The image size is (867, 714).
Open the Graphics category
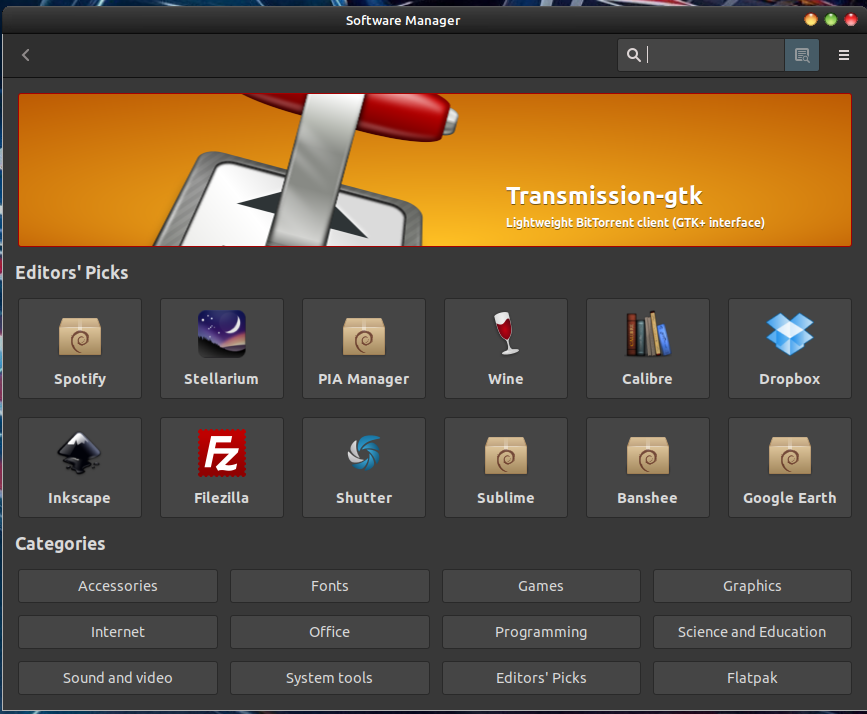tap(752, 586)
